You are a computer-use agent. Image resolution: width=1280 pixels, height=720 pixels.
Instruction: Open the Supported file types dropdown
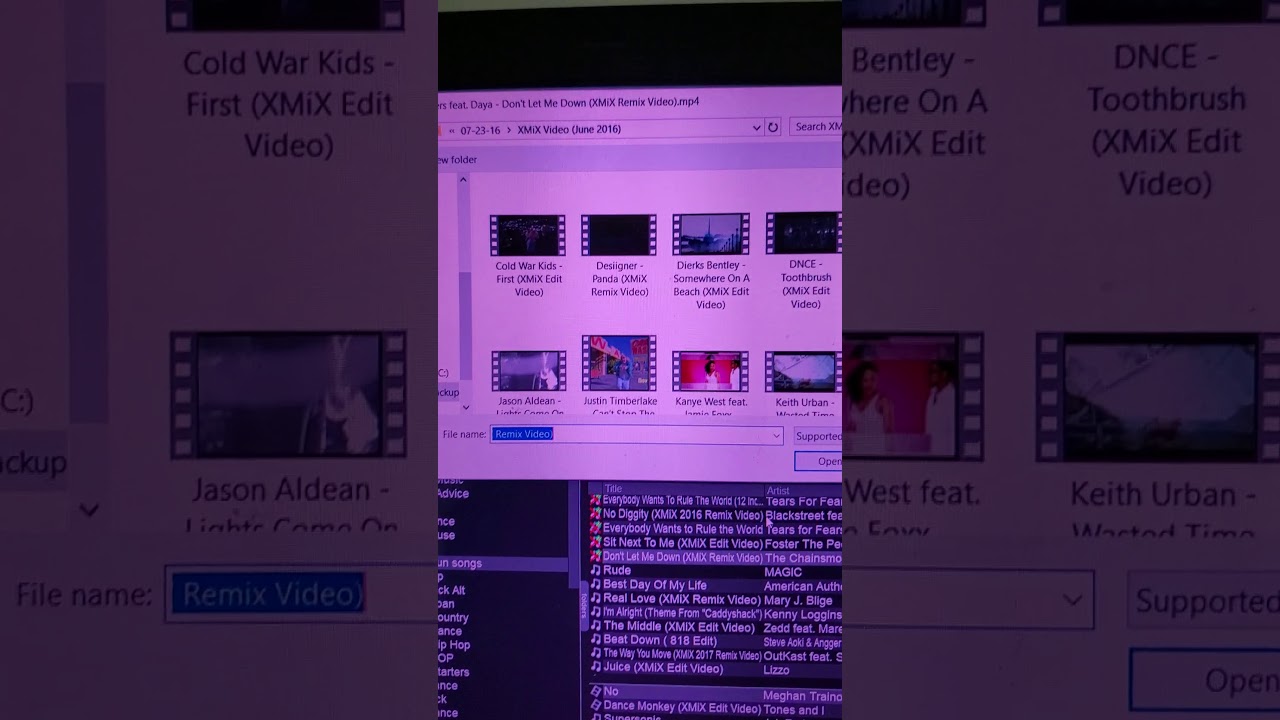(x=817, y=436)
